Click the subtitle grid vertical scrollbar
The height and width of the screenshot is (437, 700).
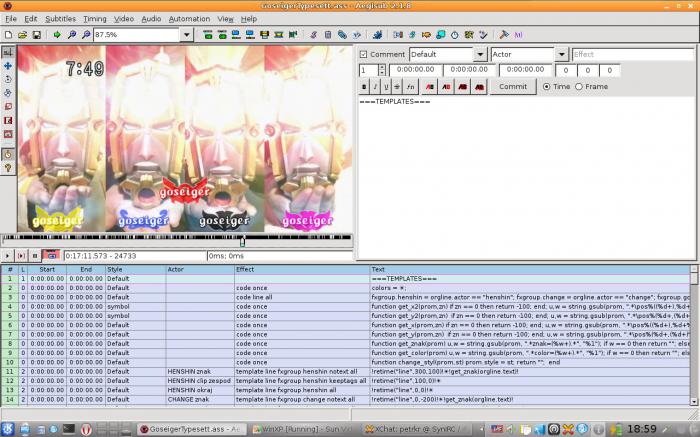point(694,335)
